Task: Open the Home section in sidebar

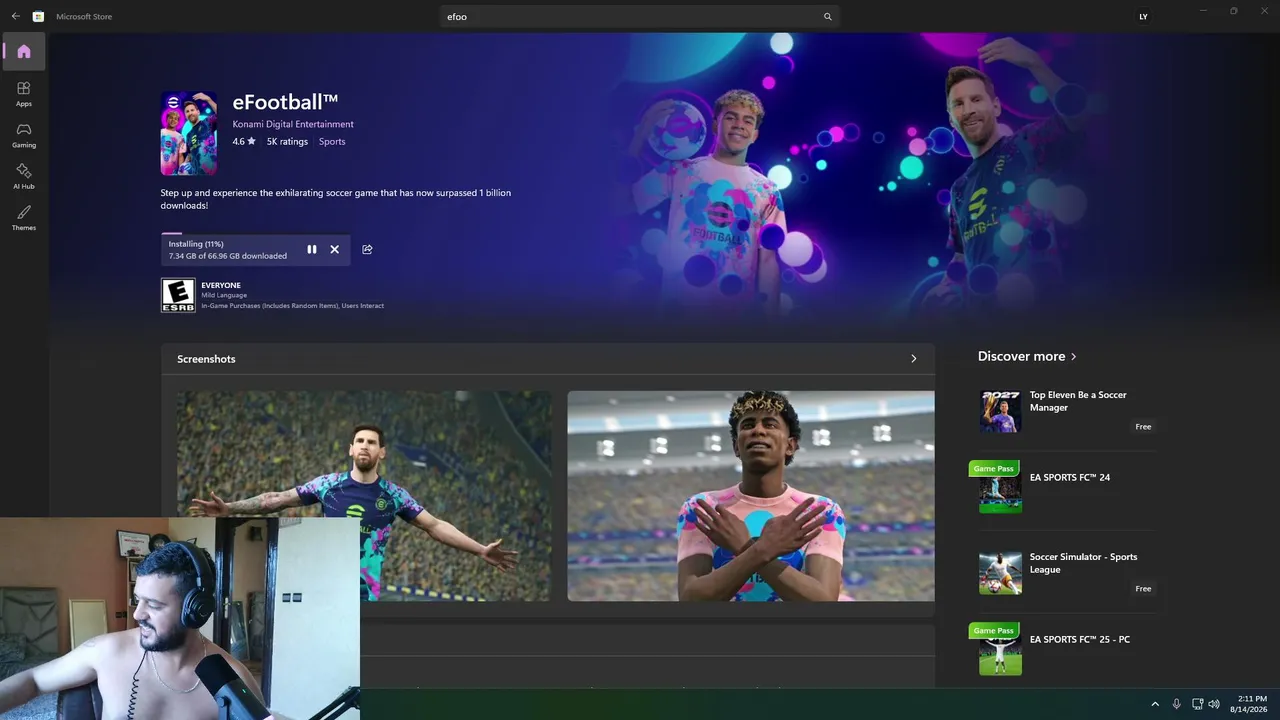Action: pyautogui.click(x=24, y=52)
